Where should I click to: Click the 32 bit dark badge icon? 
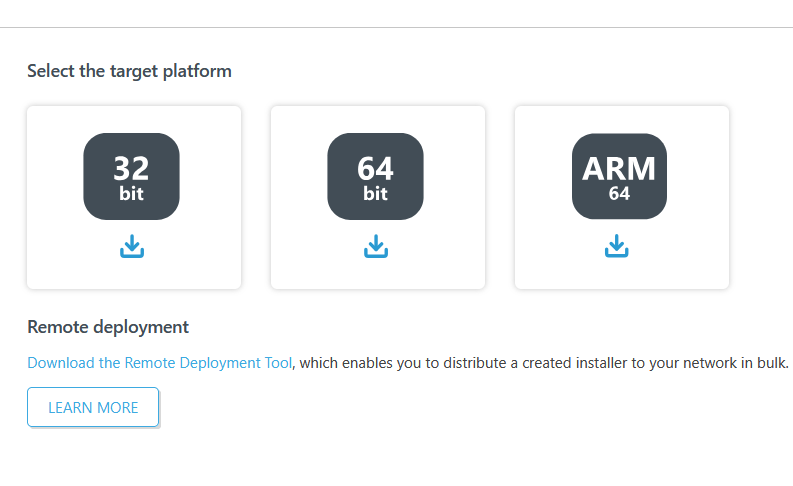coord(131,177)
